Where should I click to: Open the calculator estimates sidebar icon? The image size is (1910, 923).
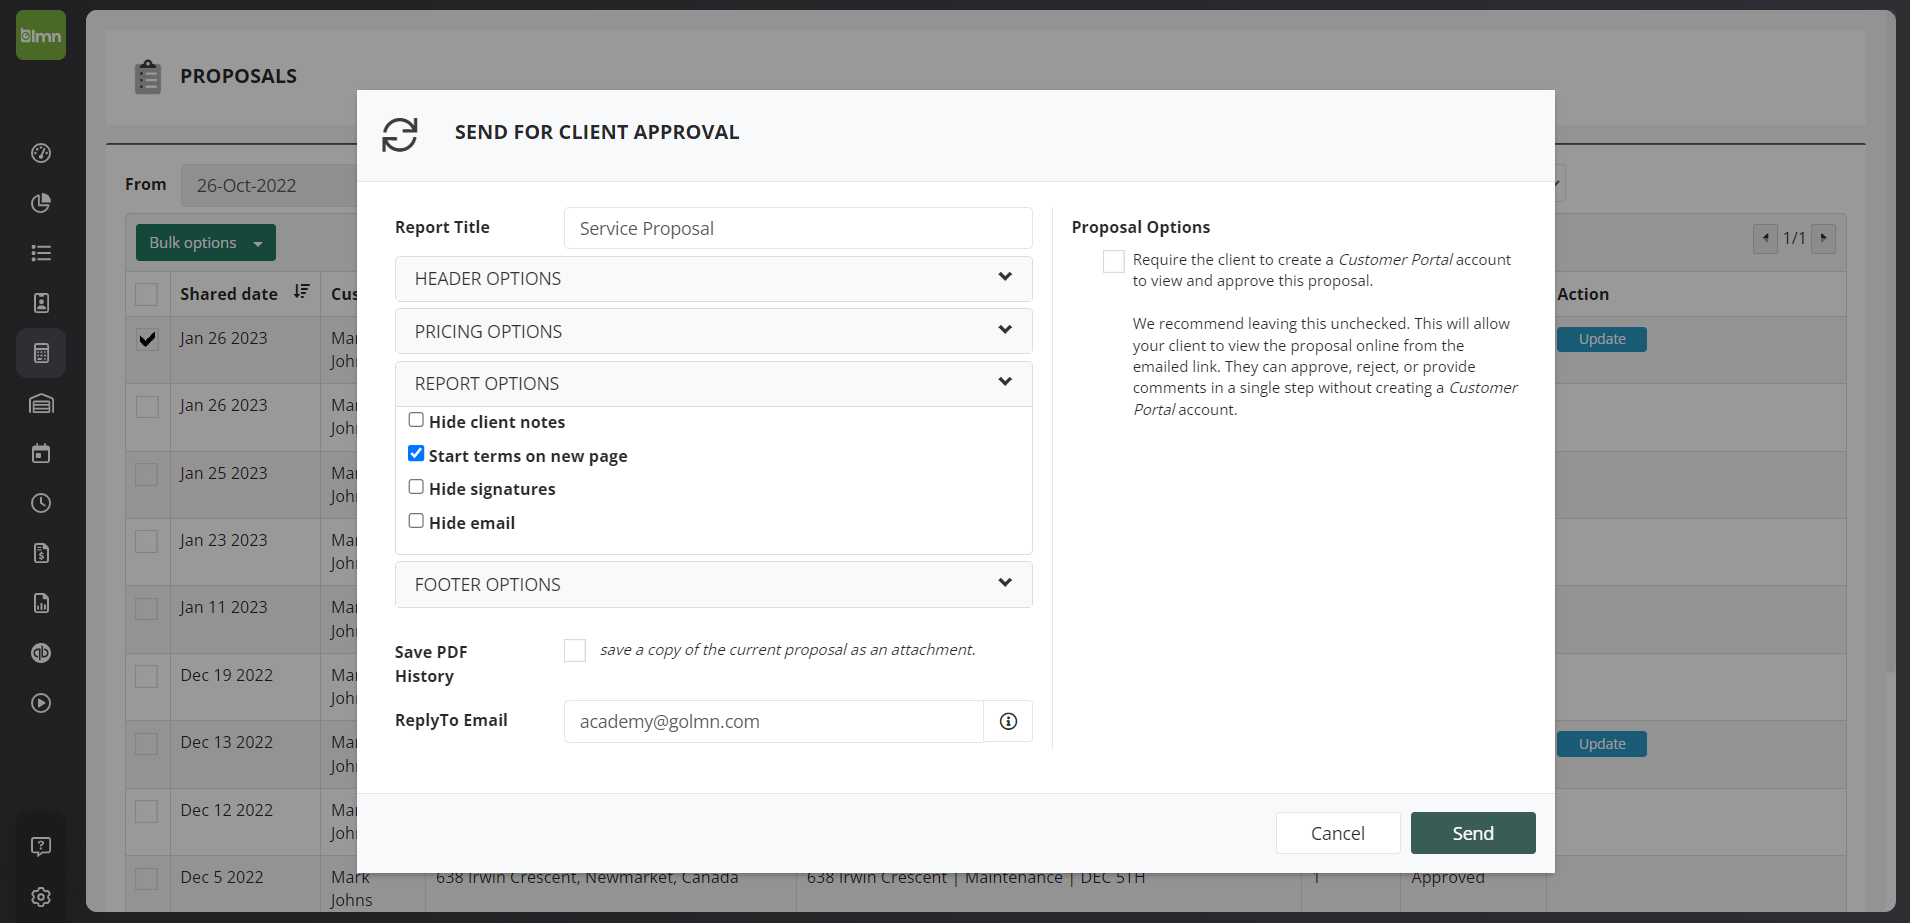41,353
